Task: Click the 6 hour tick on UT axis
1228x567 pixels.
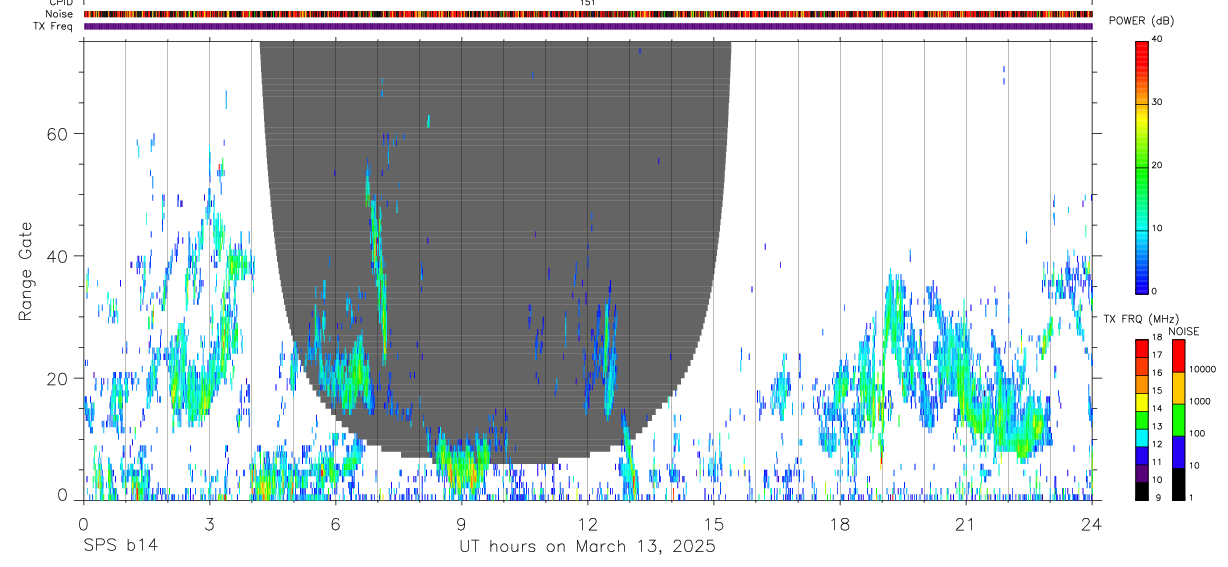Action: [x=335, y=524]
